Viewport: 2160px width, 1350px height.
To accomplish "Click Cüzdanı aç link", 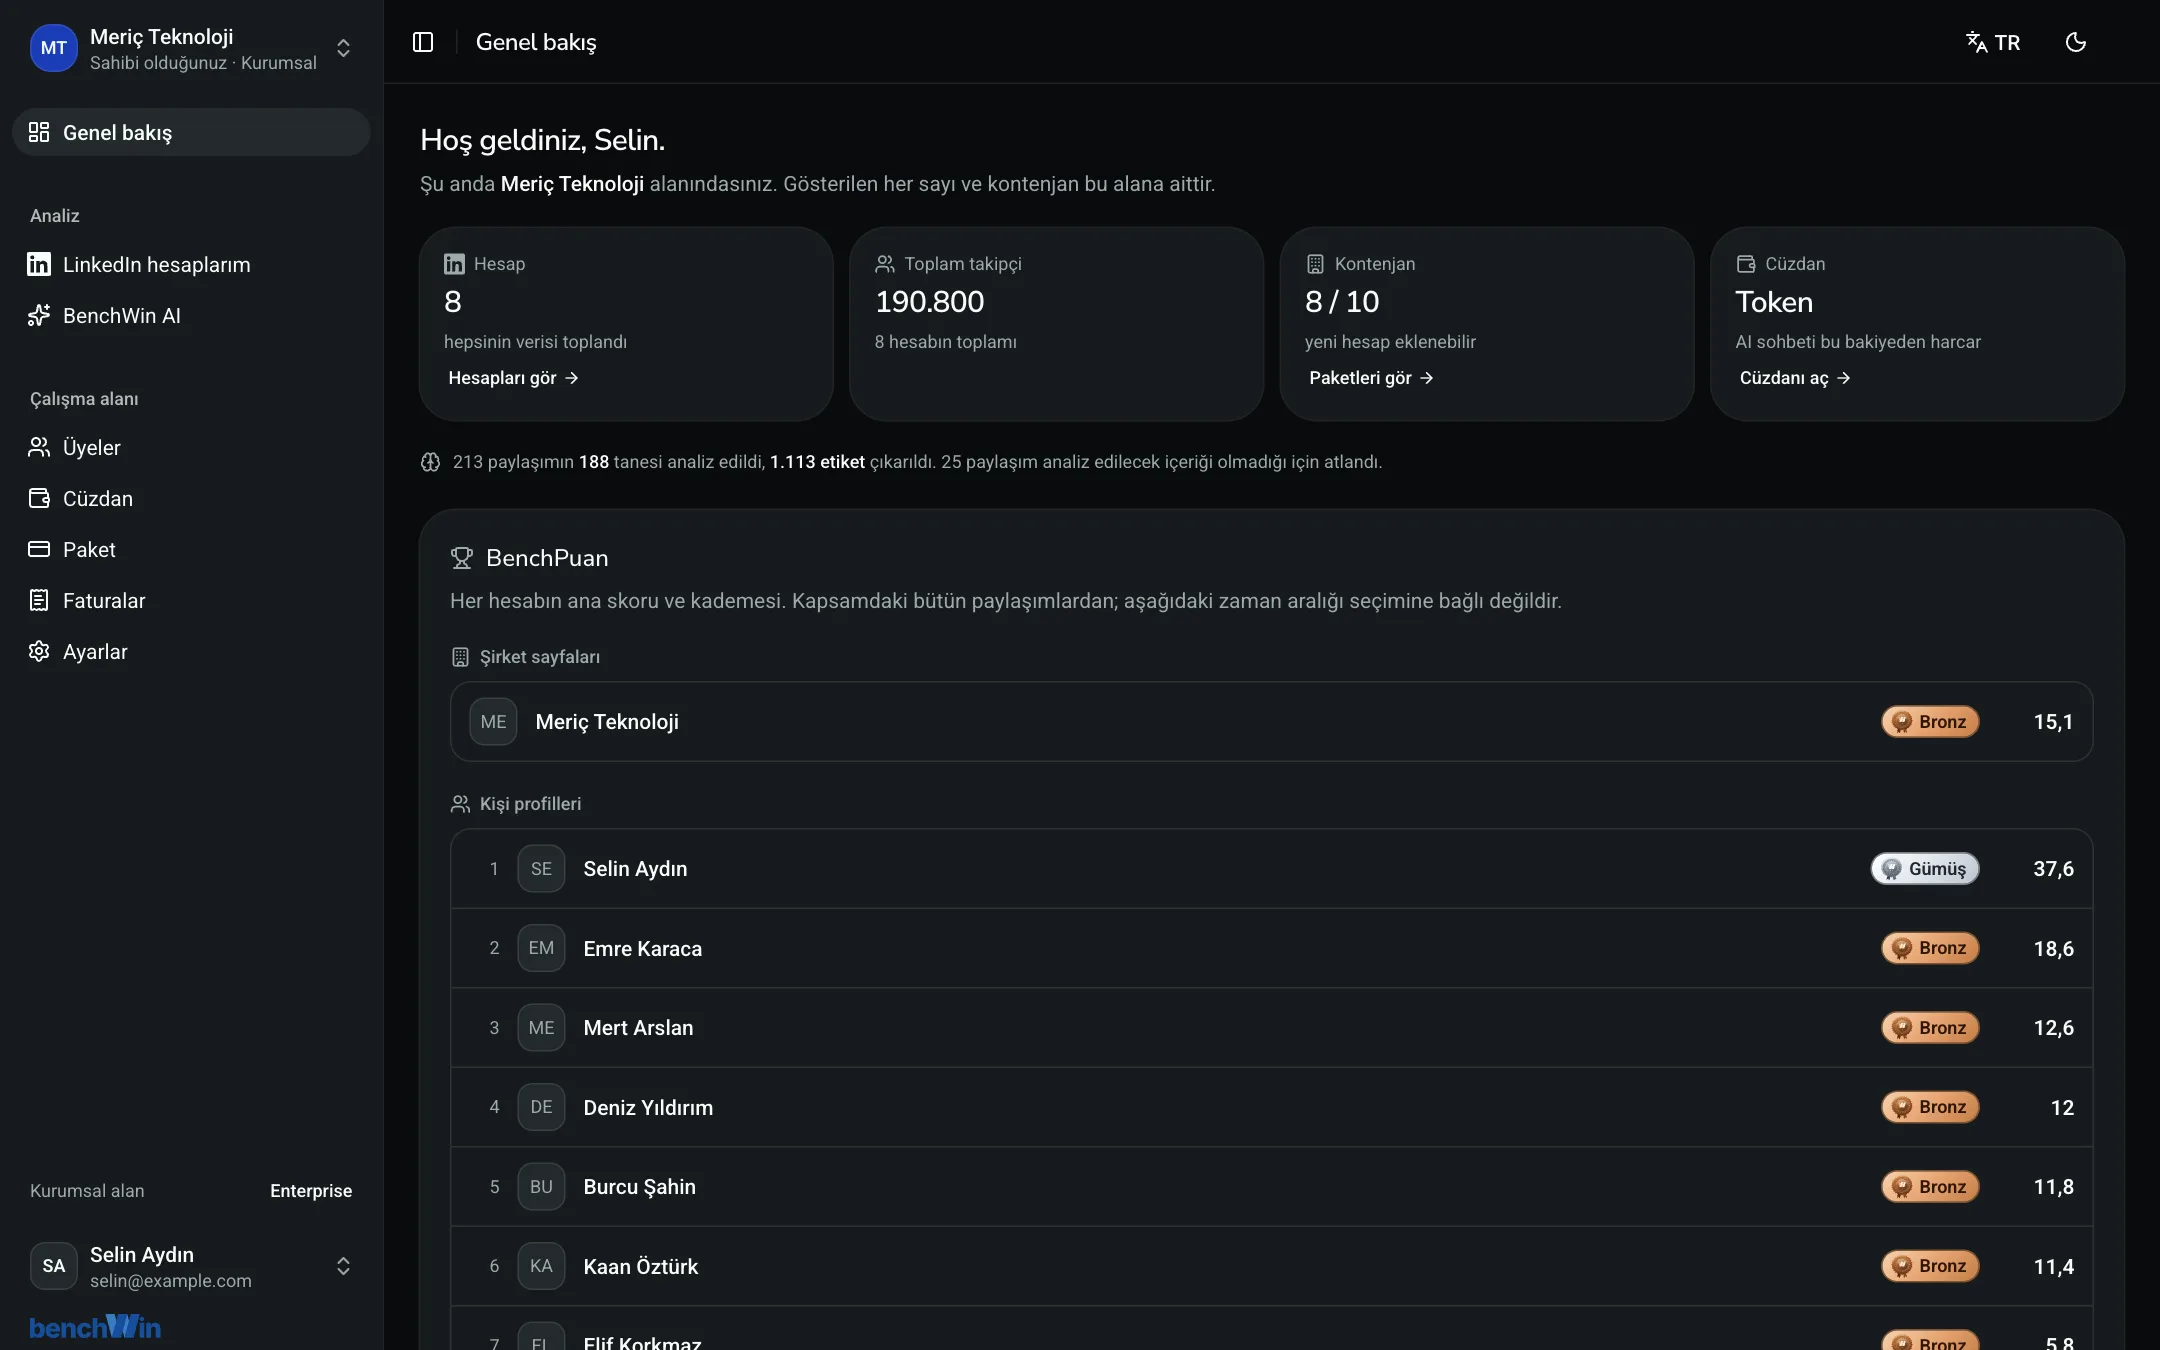I will 1795,378.
